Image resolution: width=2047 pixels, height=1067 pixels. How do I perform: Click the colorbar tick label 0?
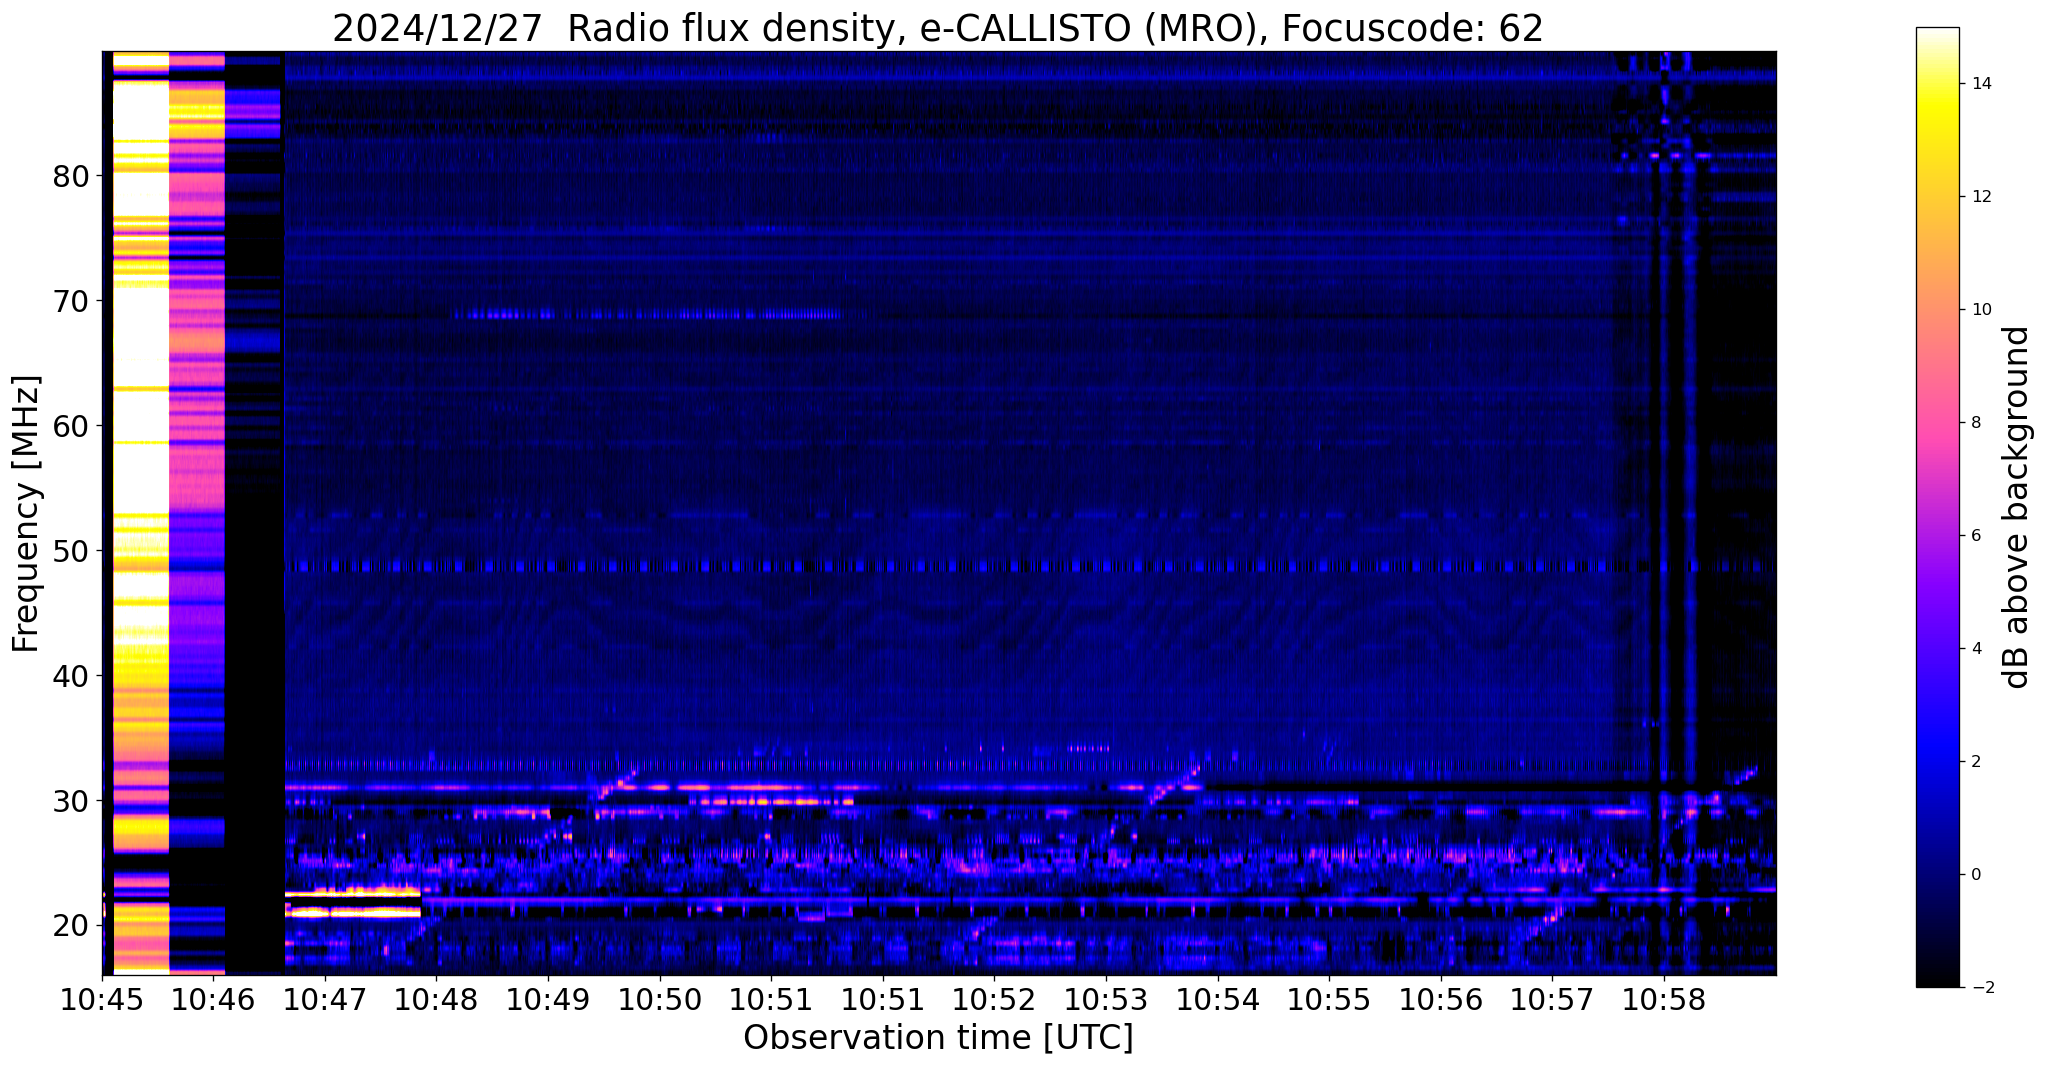(x=1975, y=875)
